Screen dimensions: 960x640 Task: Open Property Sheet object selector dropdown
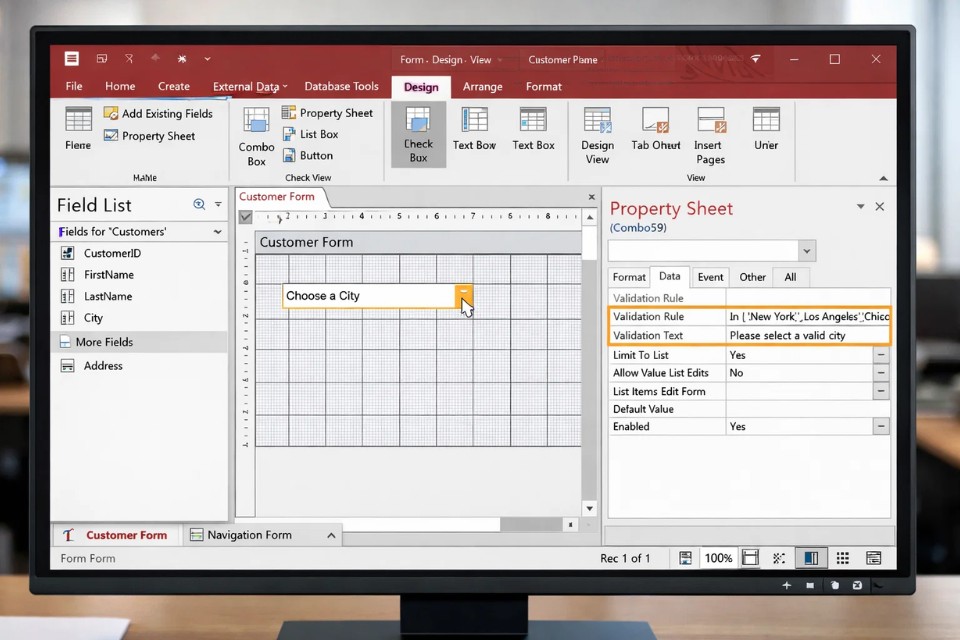(x=807, y=251)
